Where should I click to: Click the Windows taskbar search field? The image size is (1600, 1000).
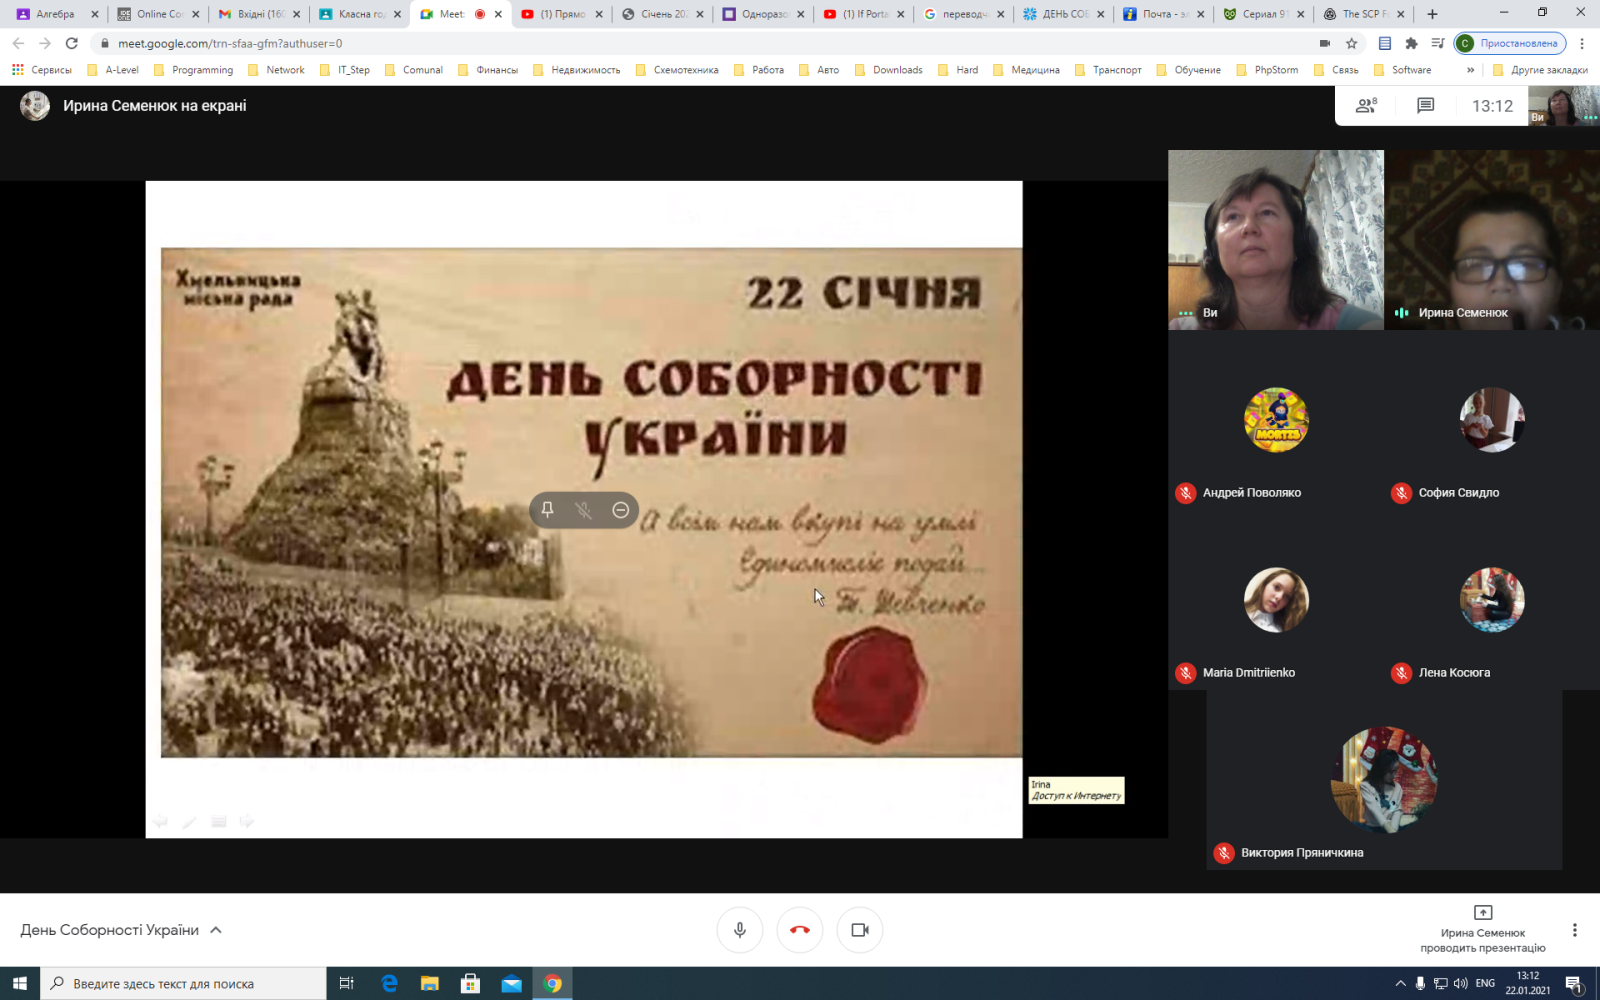184,984
